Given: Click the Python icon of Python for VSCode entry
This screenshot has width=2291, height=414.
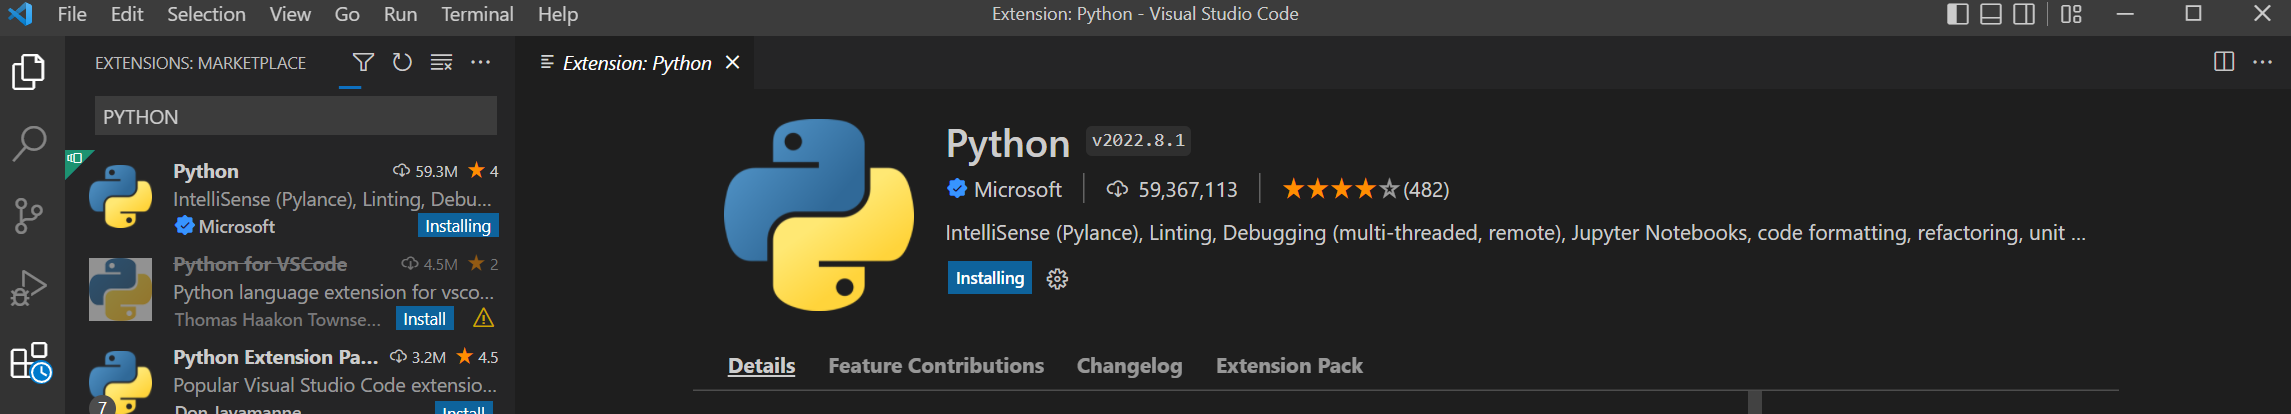Looking at the screenshot, I should coord(120,290).
